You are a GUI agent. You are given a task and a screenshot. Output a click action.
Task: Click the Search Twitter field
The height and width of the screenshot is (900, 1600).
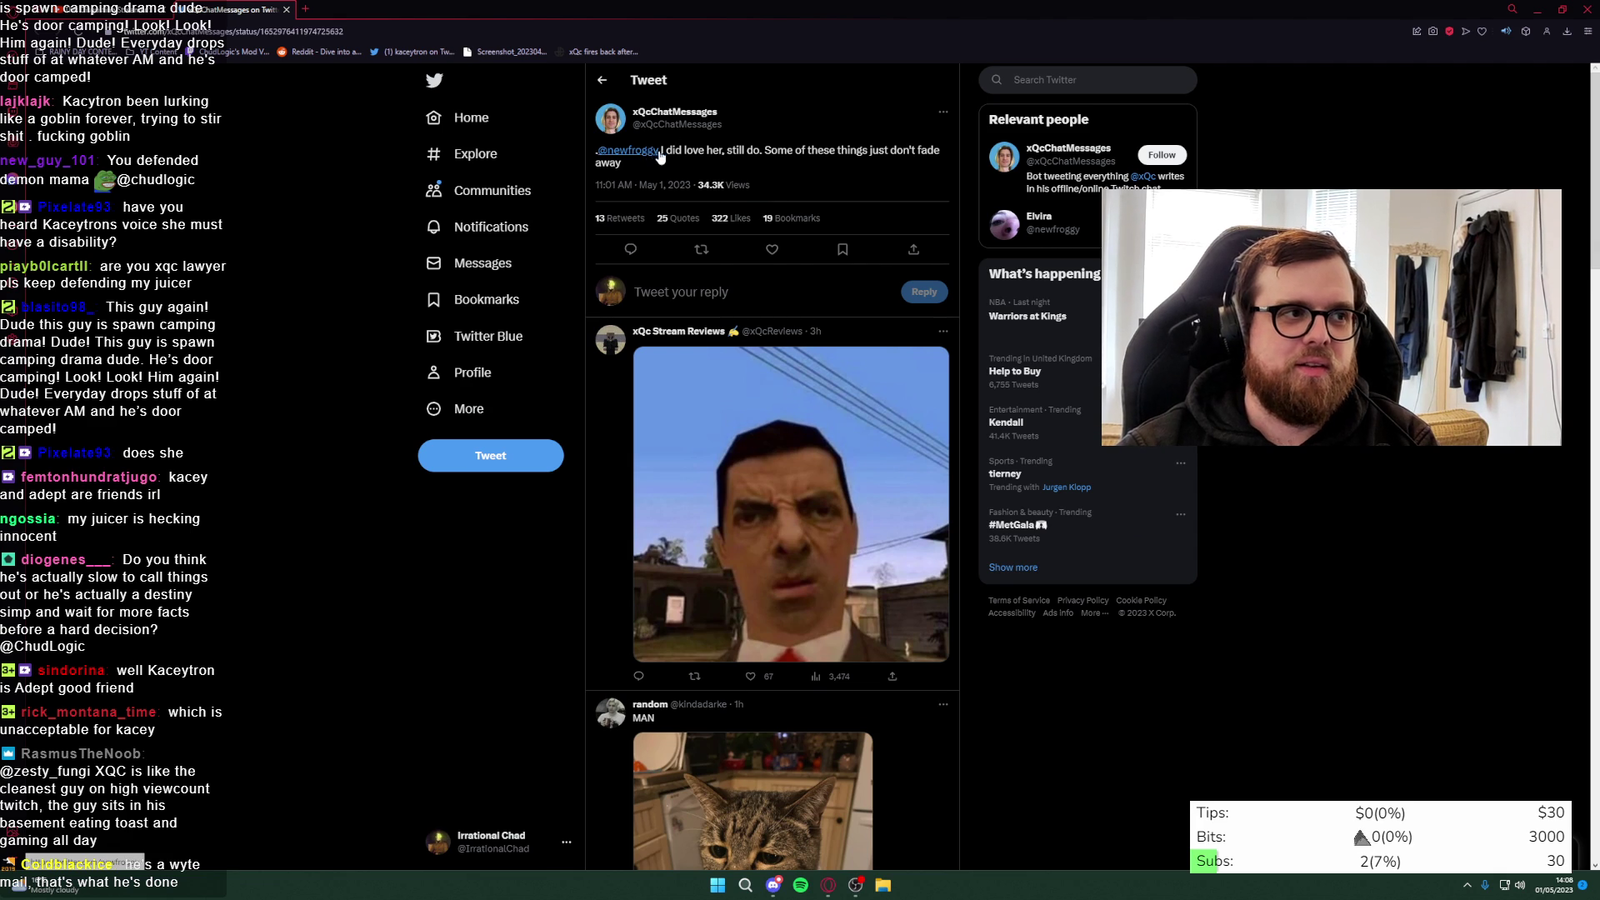(x=1088, y=80)
